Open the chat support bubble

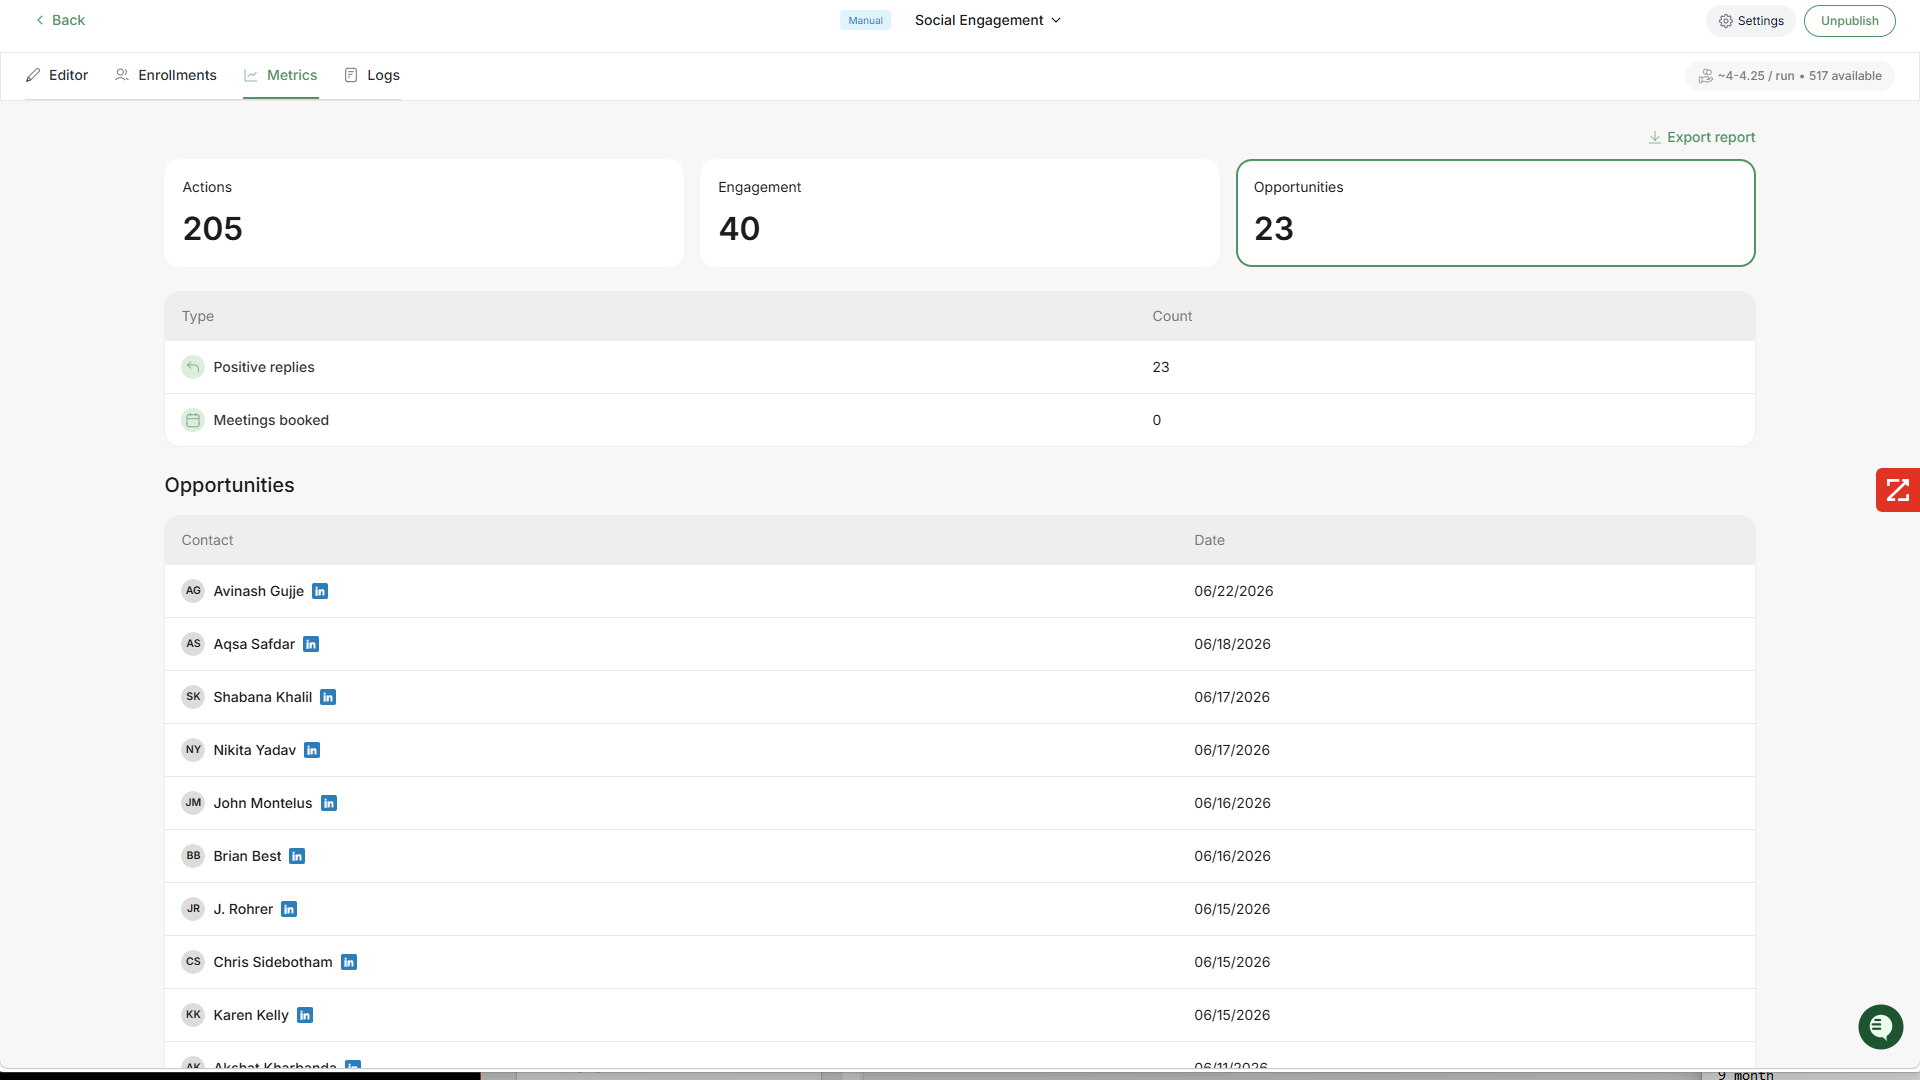click(x=1880, y=1027)
